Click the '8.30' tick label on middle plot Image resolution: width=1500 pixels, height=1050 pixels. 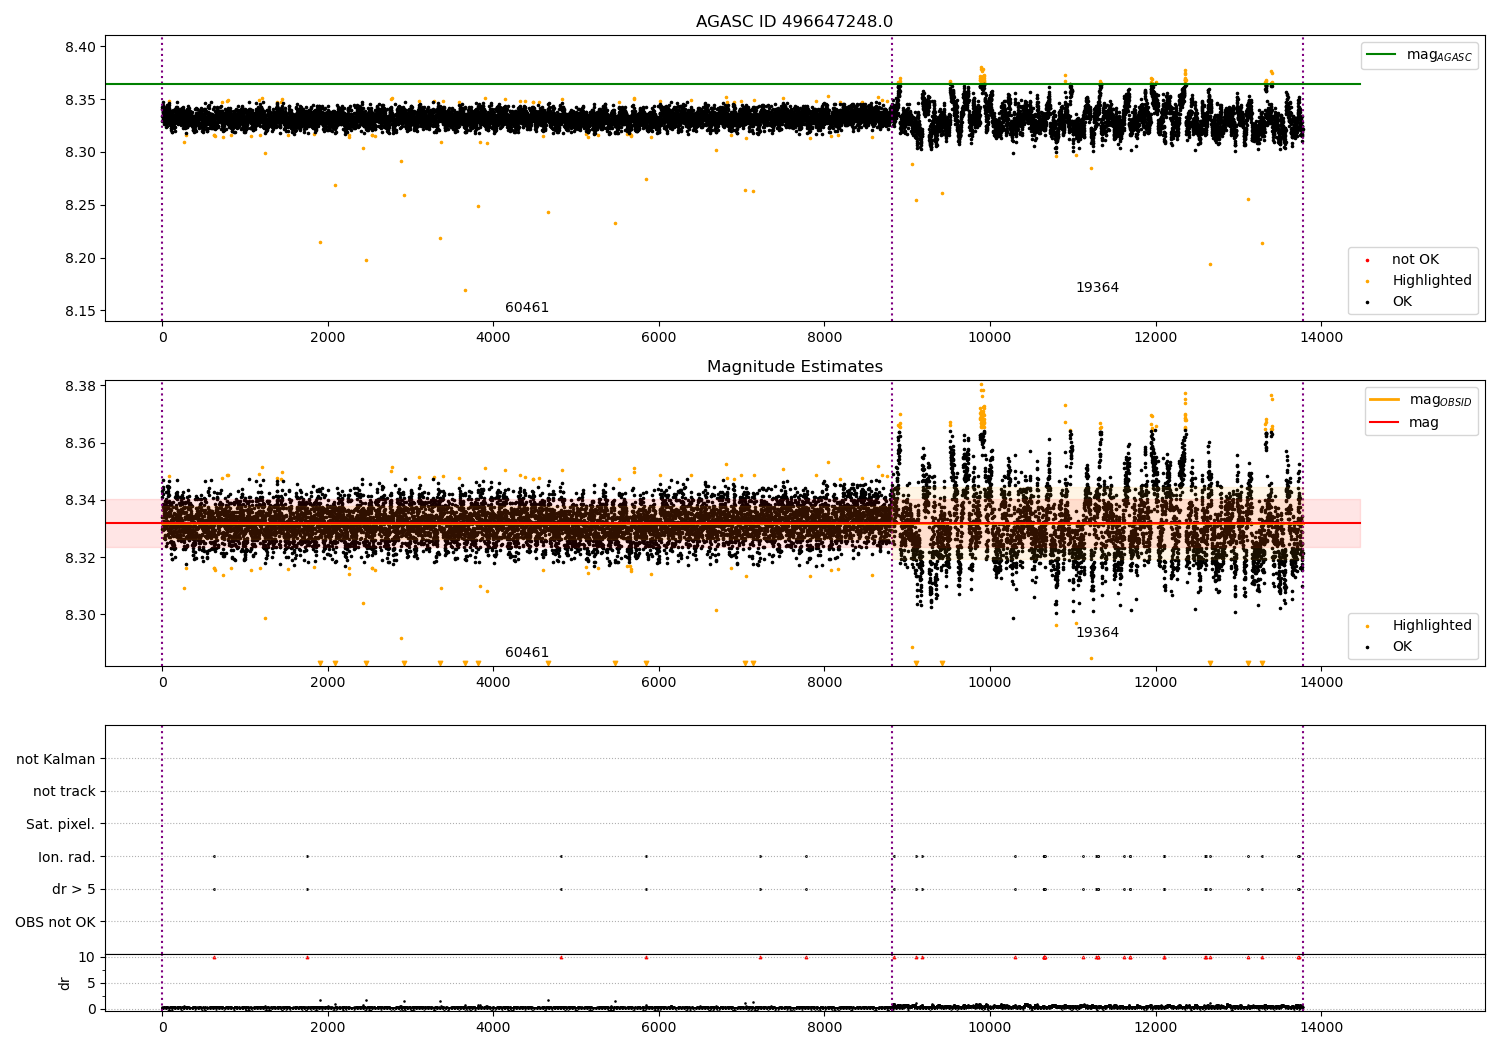pyautogui.click(x=80, y=615)
